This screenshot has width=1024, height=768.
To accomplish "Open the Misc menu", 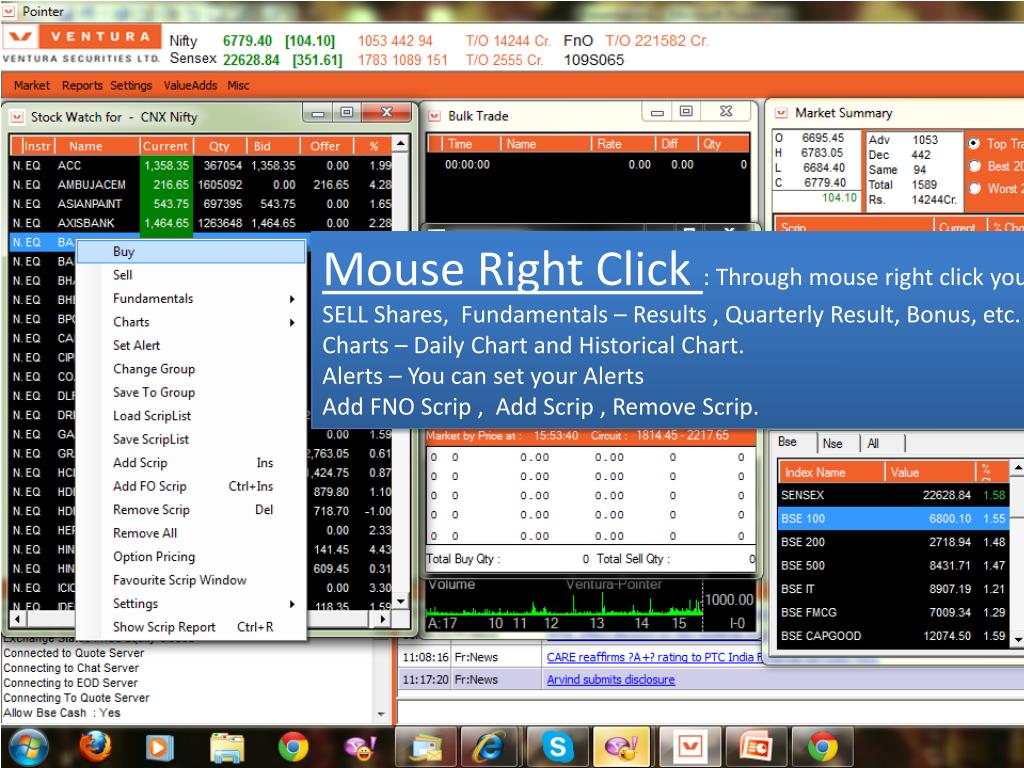I will [238, 86].
